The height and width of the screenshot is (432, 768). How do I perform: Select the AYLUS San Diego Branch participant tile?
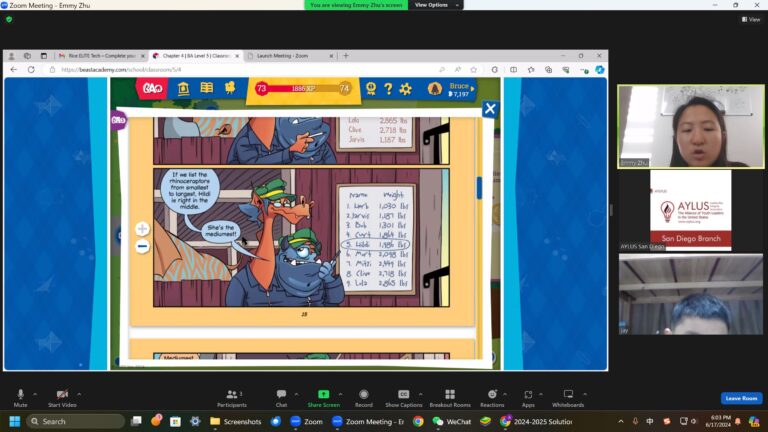click(x=691, y=211)
